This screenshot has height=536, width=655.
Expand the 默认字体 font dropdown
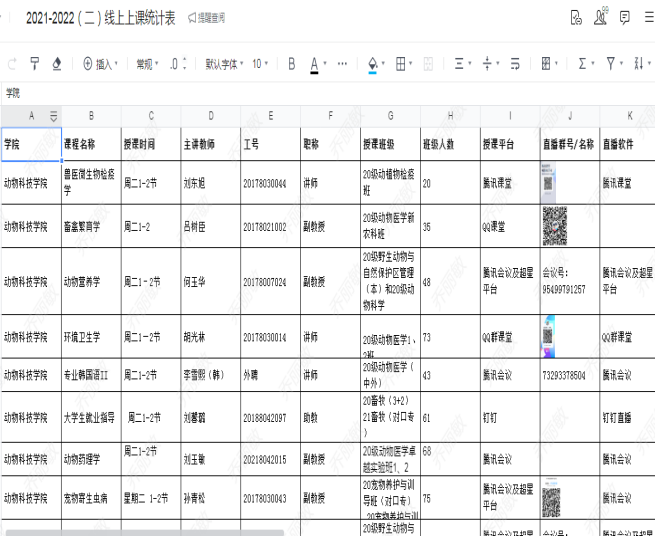tap(224, 64)
